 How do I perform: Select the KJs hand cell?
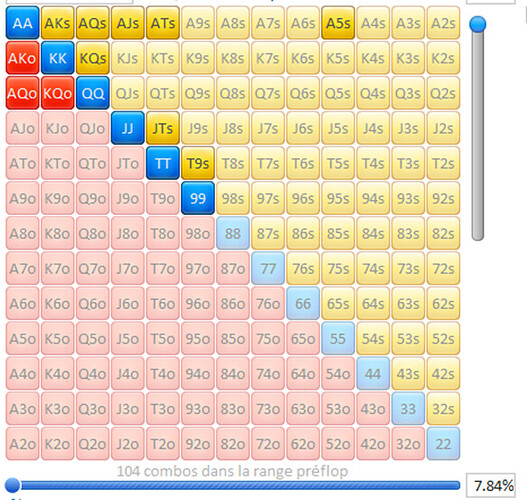pos(128,58)
